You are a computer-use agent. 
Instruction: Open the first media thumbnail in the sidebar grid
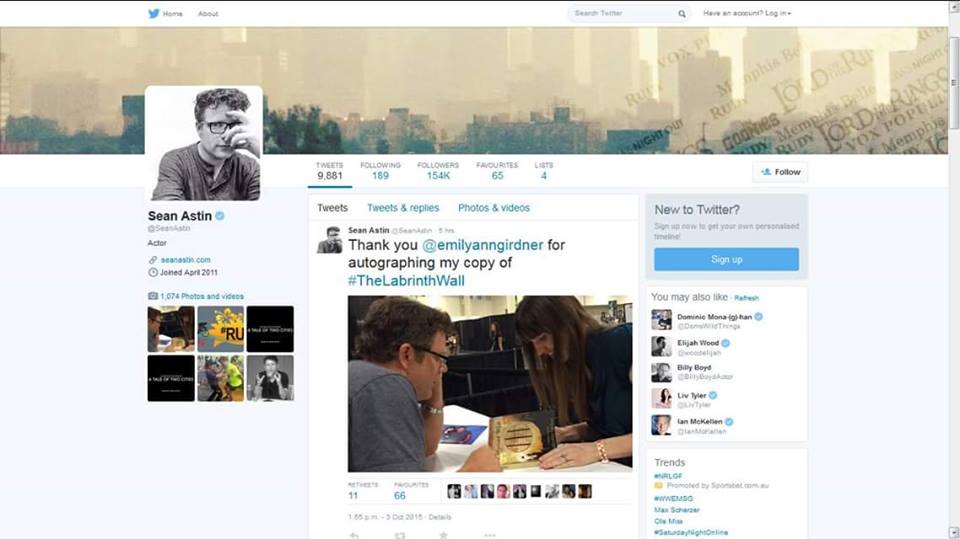pos(171,329)
